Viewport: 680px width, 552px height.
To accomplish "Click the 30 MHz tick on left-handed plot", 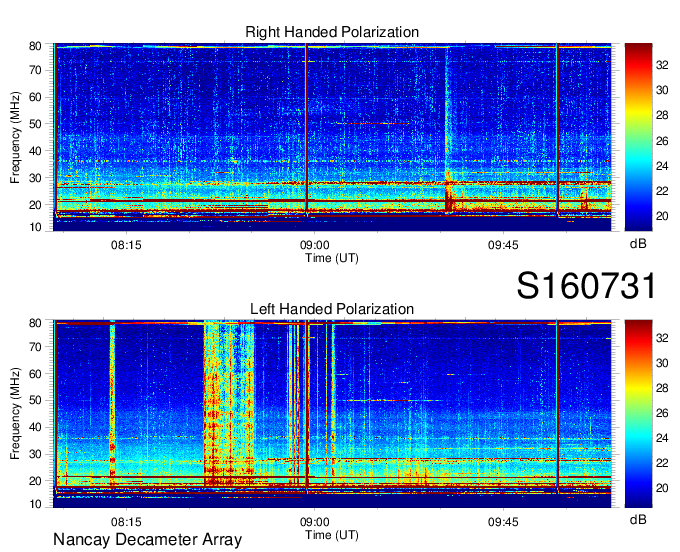I will (x=35, y=454).
